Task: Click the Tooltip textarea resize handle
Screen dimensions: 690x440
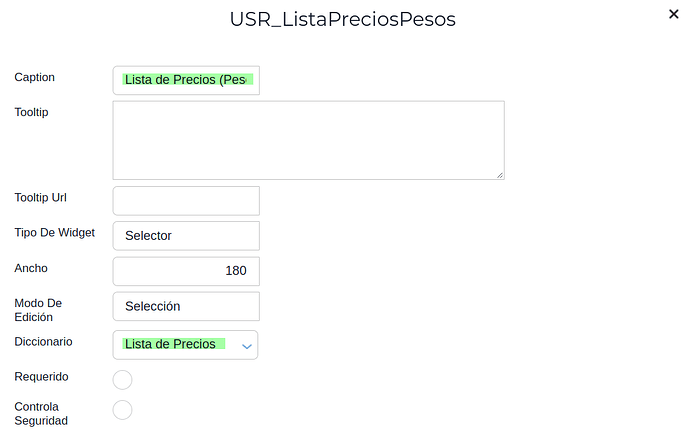Action: 499,174
